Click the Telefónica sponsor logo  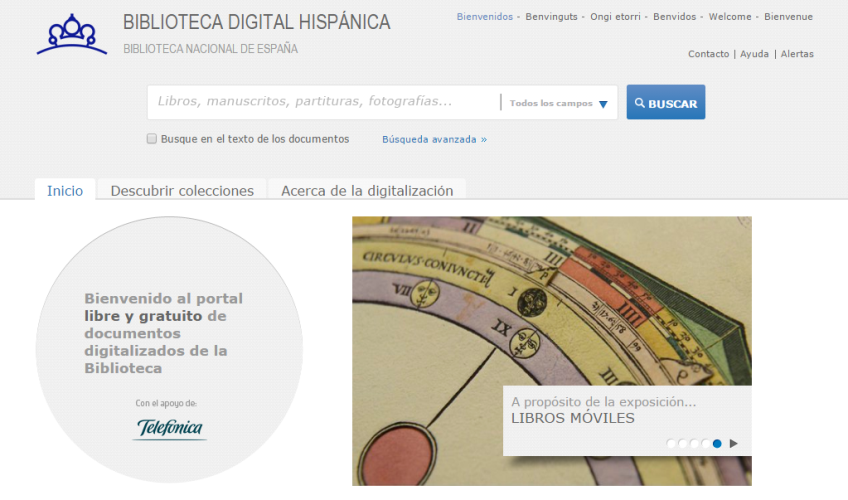click(169, 428)
